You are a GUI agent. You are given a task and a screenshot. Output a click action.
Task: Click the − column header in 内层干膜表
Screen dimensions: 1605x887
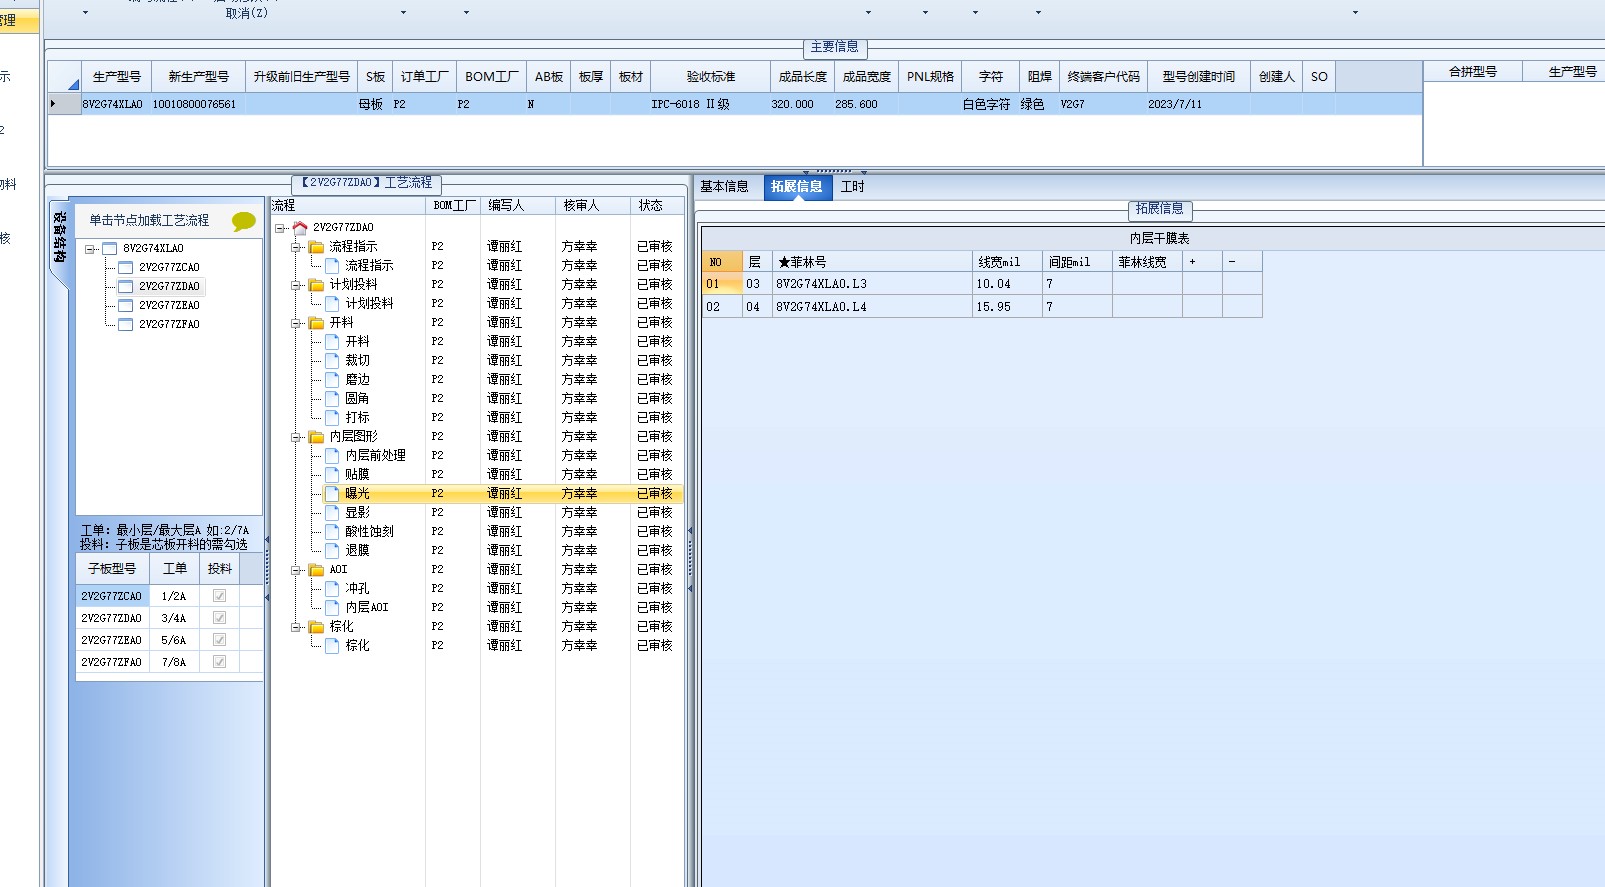[x=1242, y=262]
